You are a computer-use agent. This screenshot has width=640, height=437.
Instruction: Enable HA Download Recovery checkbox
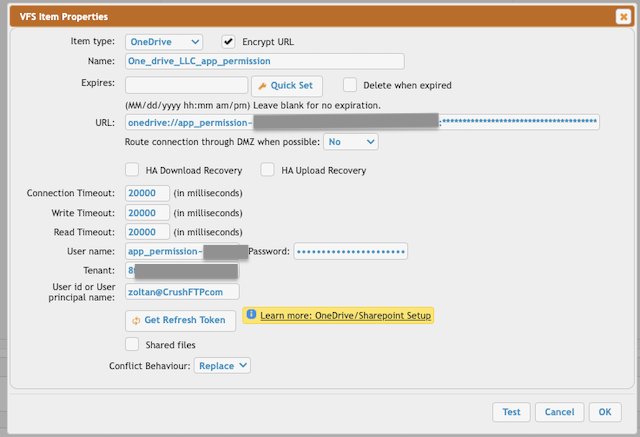[x=132, y=170]
